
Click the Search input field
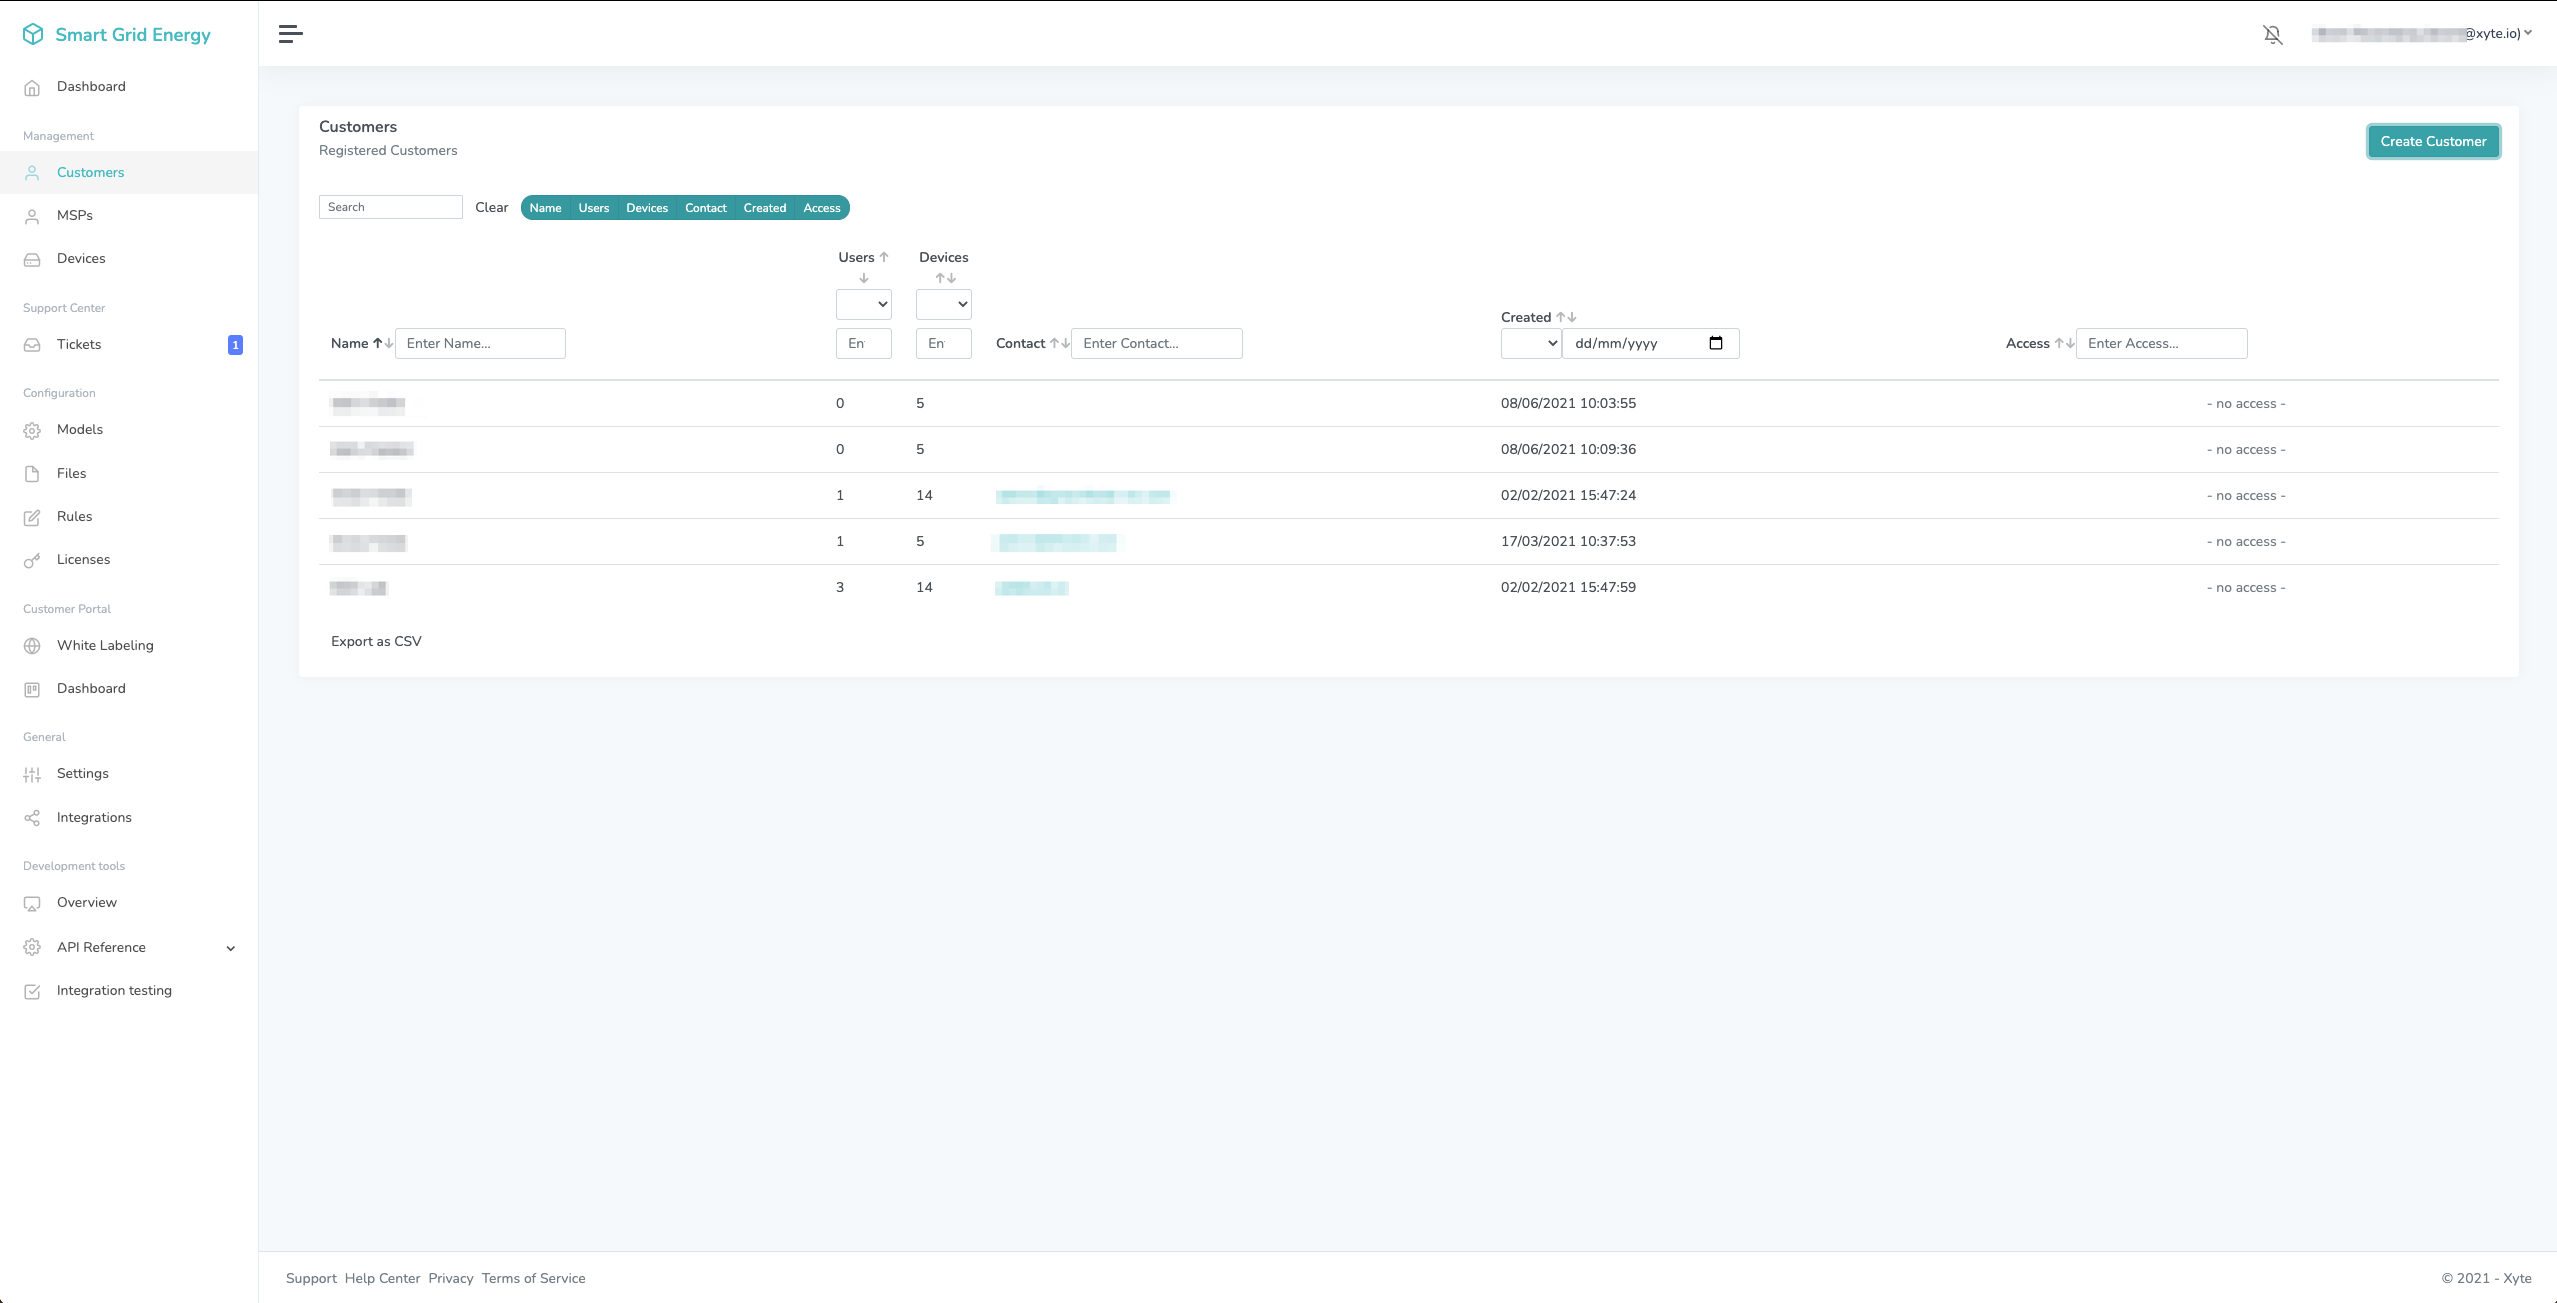click(390, 207)
